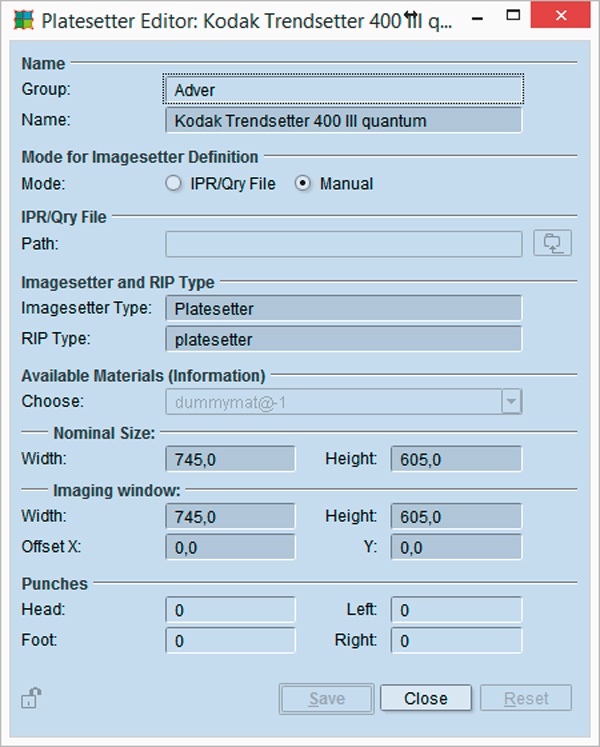Click the 'Available Materials (Information)' heading
The width and height of the screenshot is (600, 747).
pyautogui.click(x=143, y=375)
